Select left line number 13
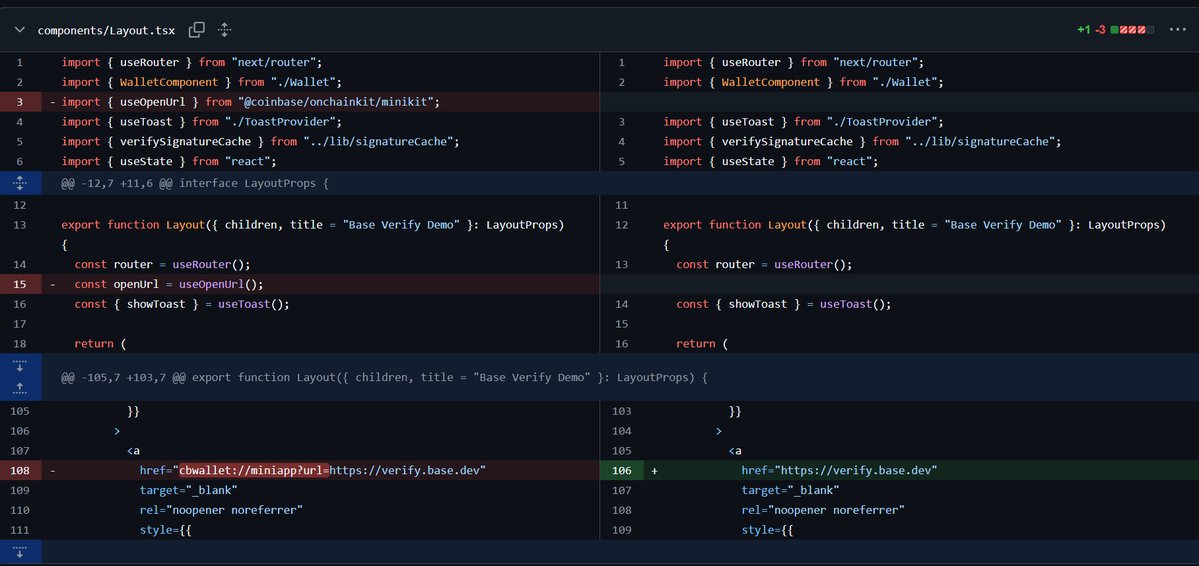 [20, 224]
